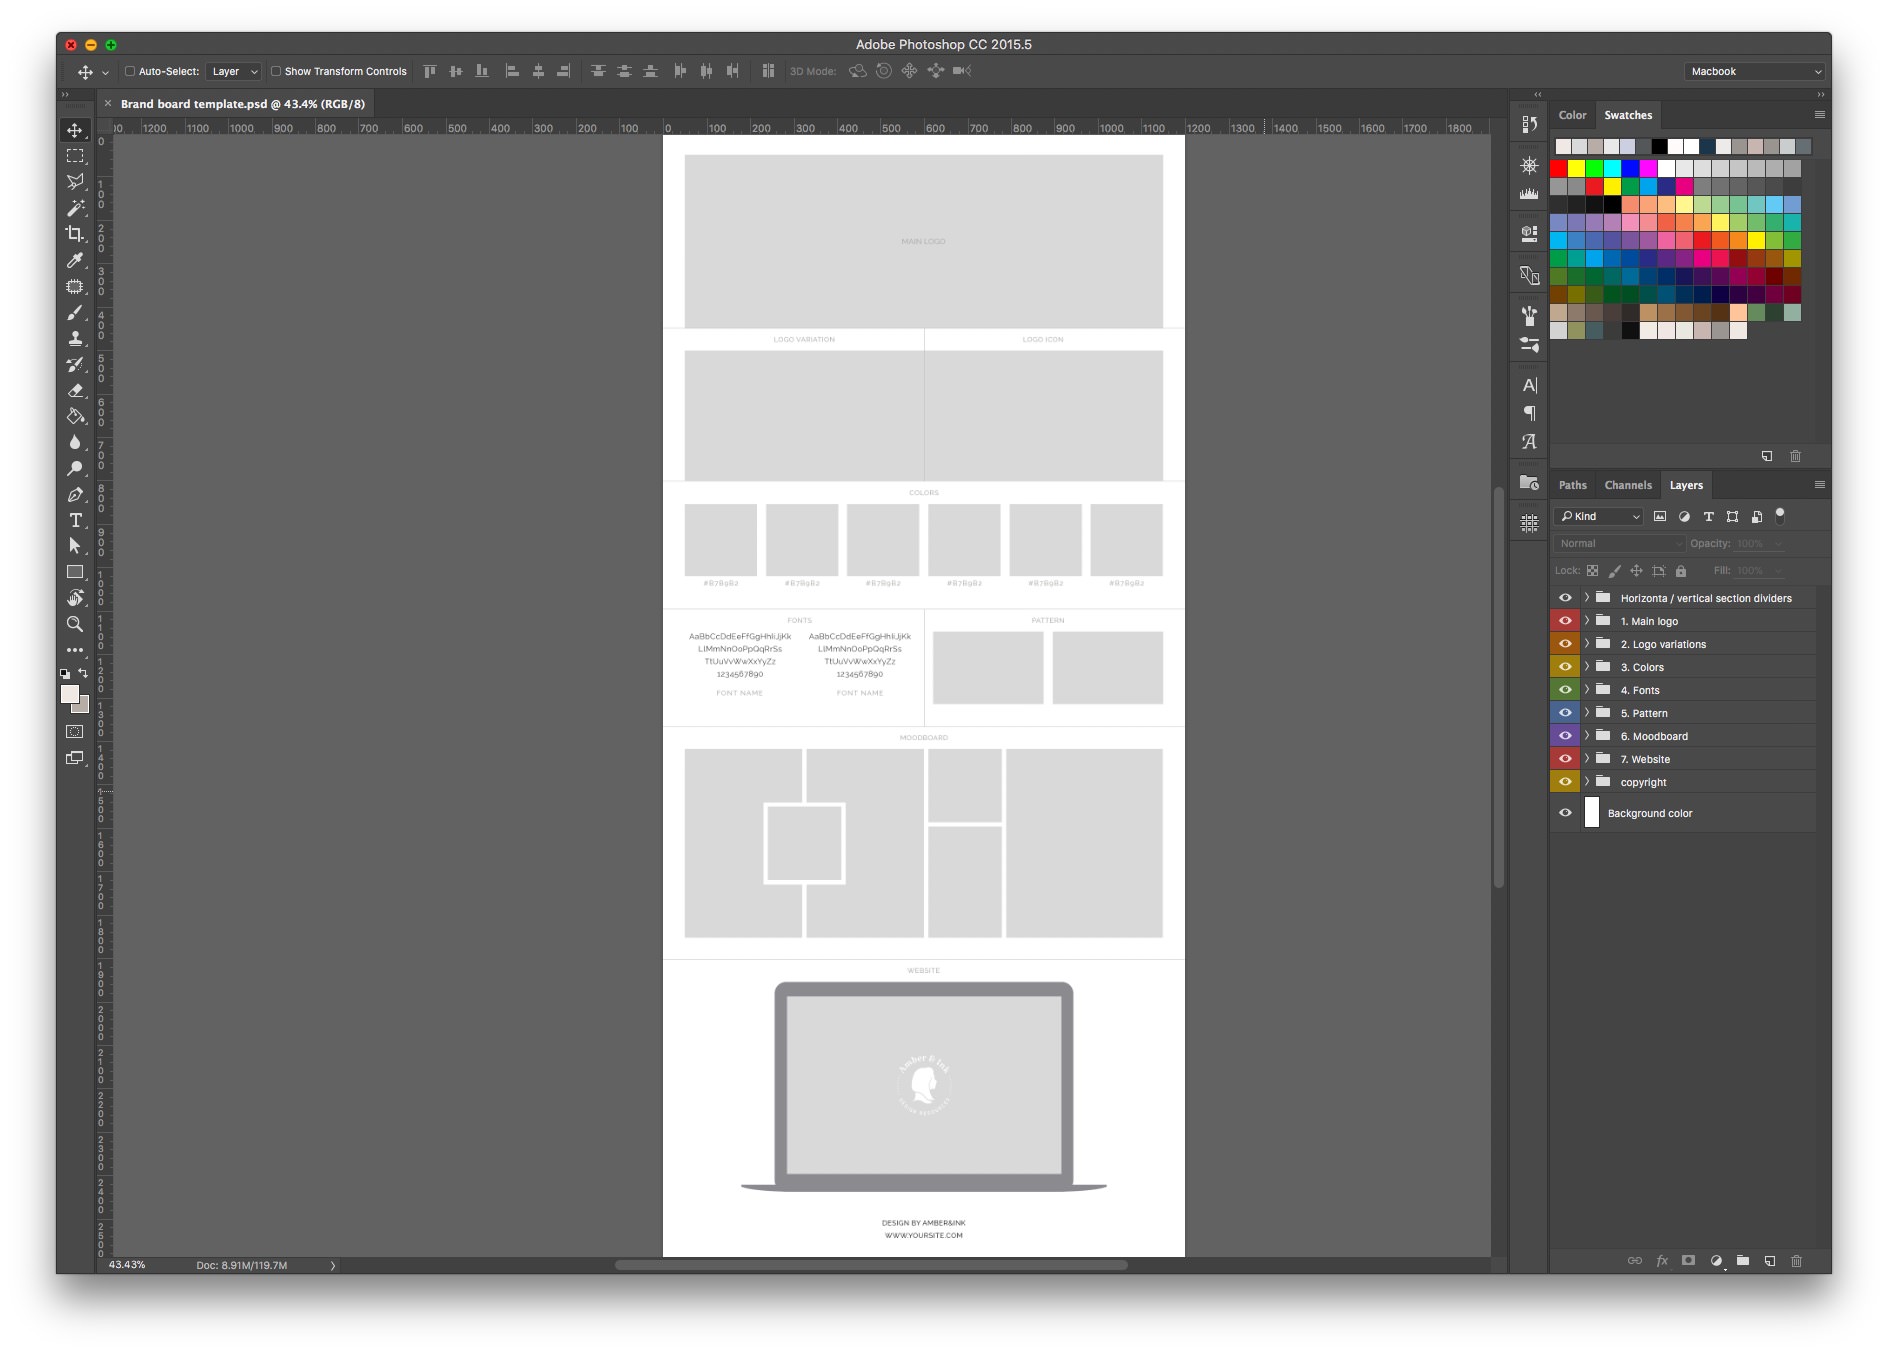Enable Show Transform Controls checkbox
Image resolution: width=1888 pixels, height=1354 pixels.
coord(276,71)
